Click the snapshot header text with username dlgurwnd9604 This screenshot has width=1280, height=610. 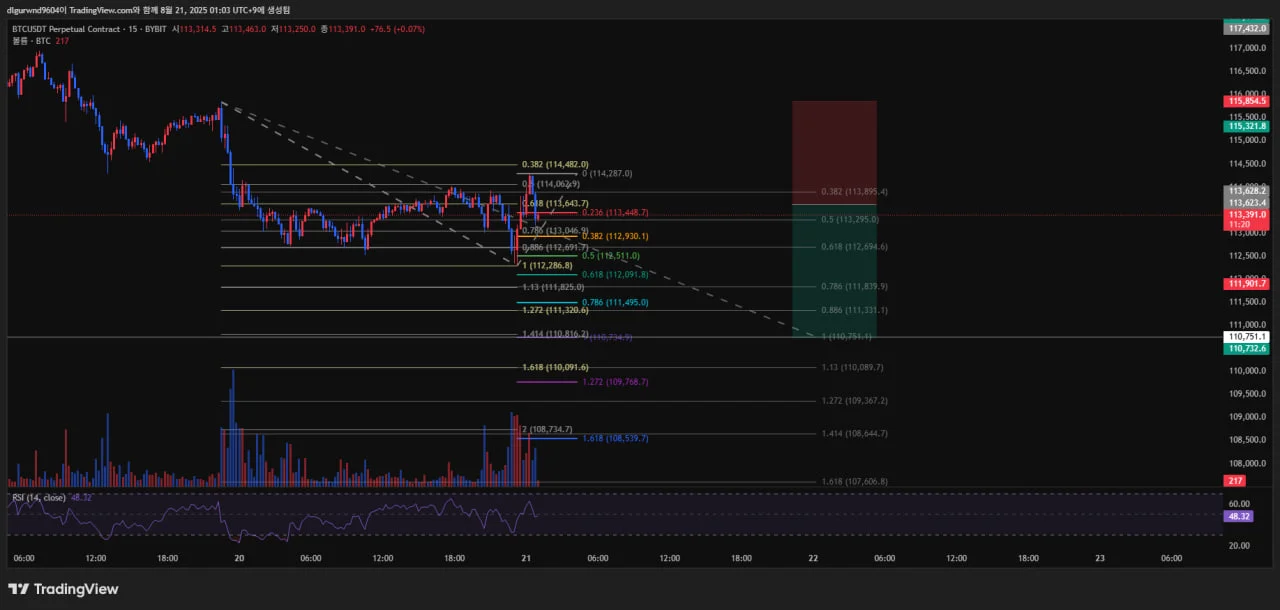tap(148, 9)
